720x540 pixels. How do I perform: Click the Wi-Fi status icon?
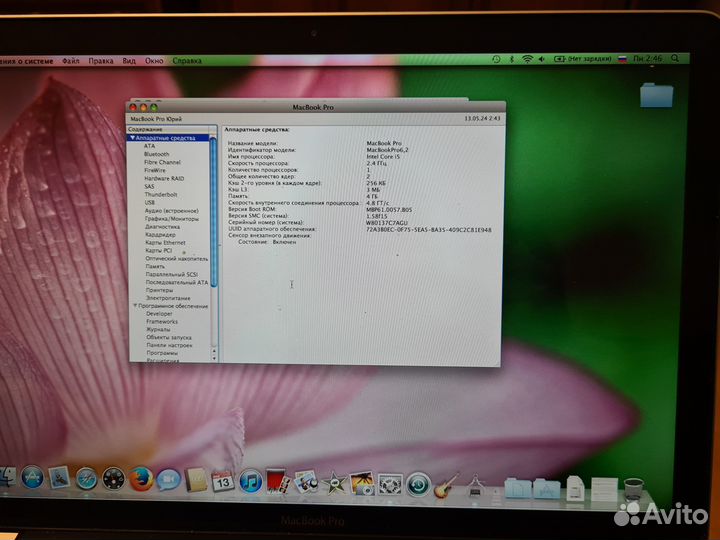click(527, 59)
